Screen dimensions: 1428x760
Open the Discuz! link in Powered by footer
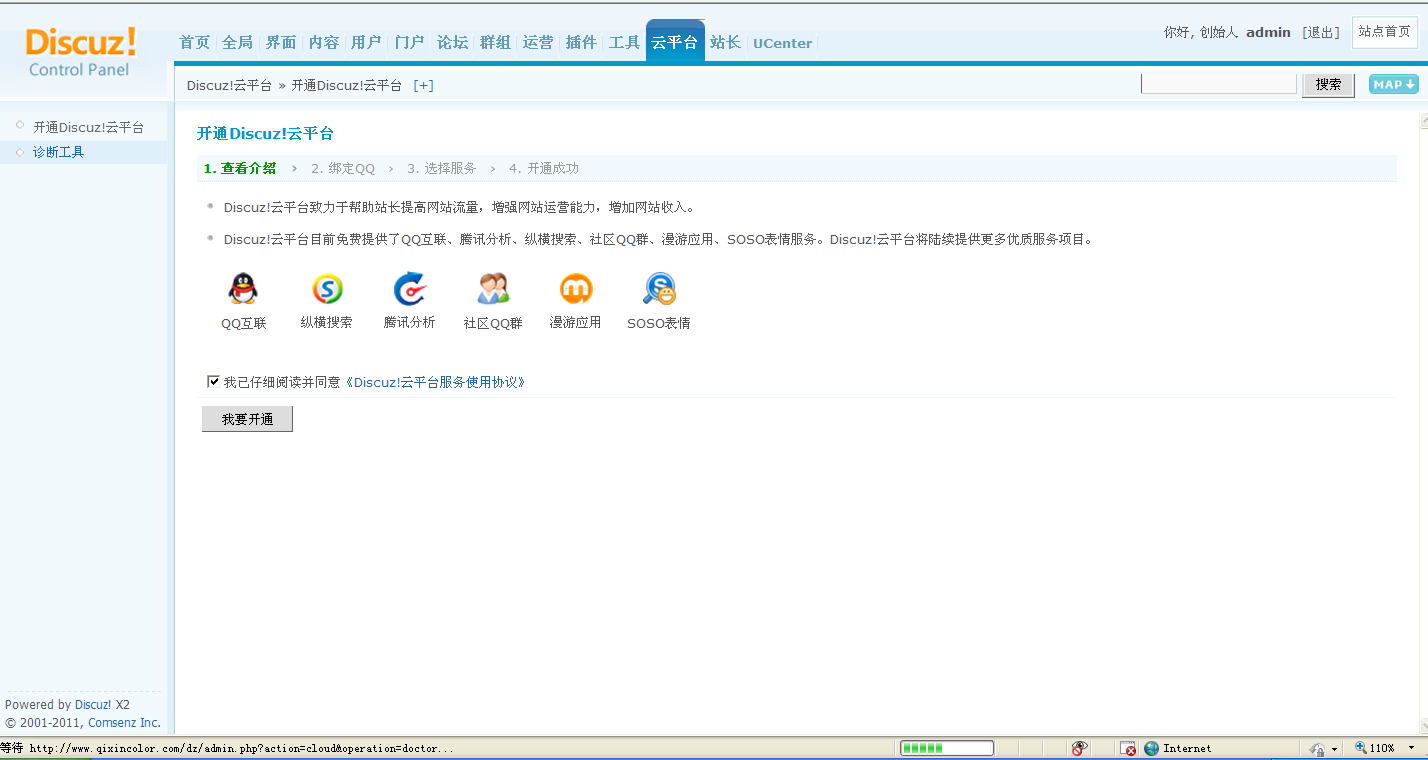click(x=93, y=704)
